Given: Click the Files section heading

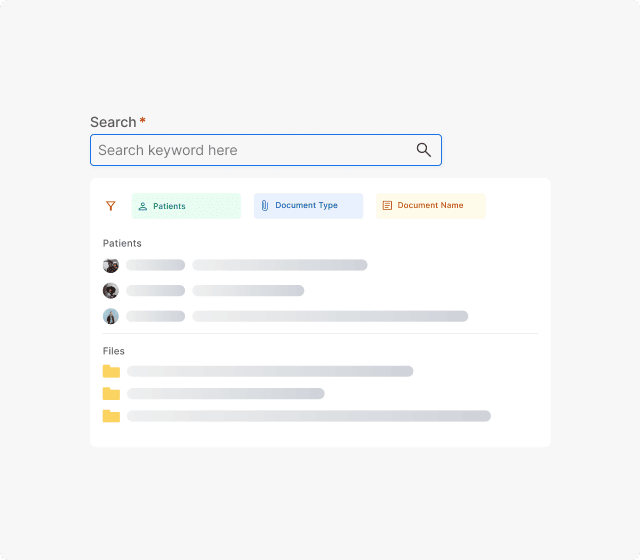Looking at the screenshot, I should point(114,351).
